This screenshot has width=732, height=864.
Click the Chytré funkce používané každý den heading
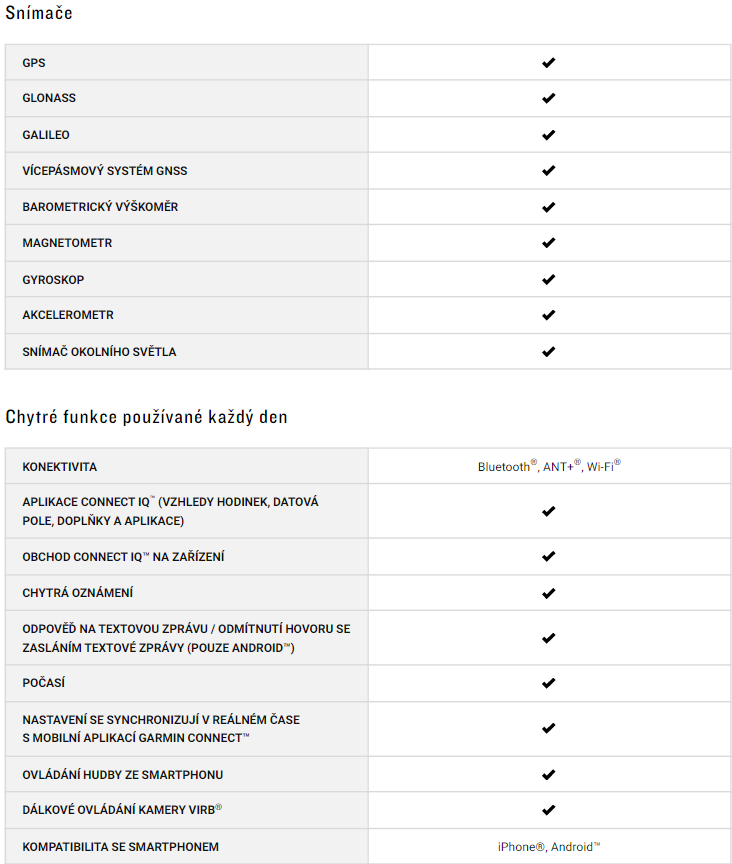(147, 417)
